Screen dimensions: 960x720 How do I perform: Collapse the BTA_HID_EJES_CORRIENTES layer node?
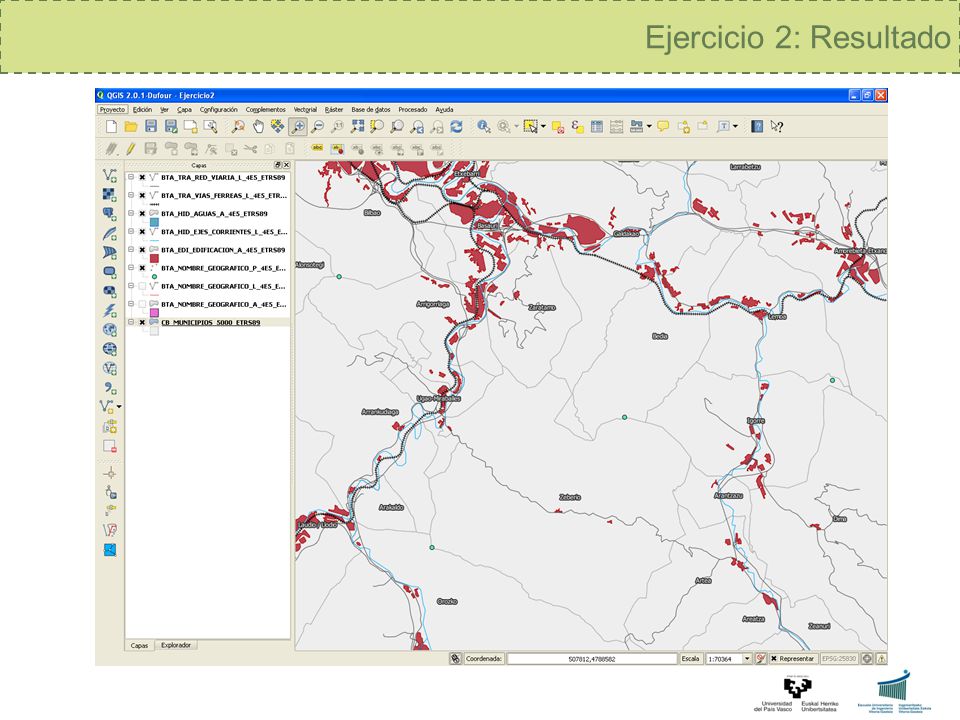(131, 232)
